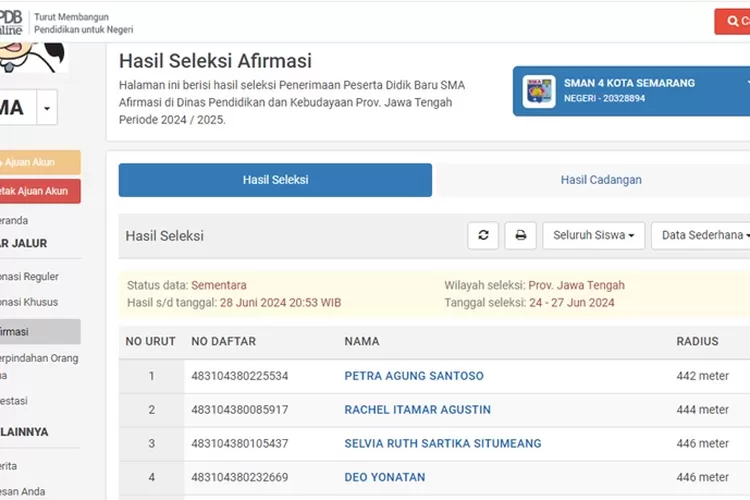Expand the SMA level selector arrow
The height and width of the screenshot is (500, 750).
(47, 108)
